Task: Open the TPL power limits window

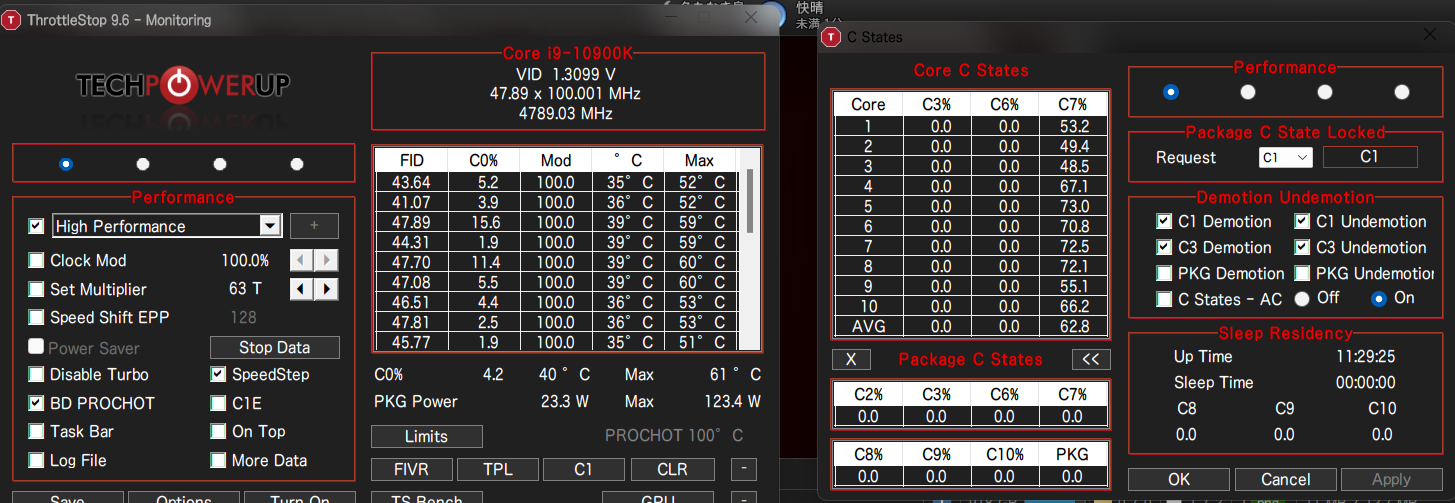Action: (x=497, y=470)
